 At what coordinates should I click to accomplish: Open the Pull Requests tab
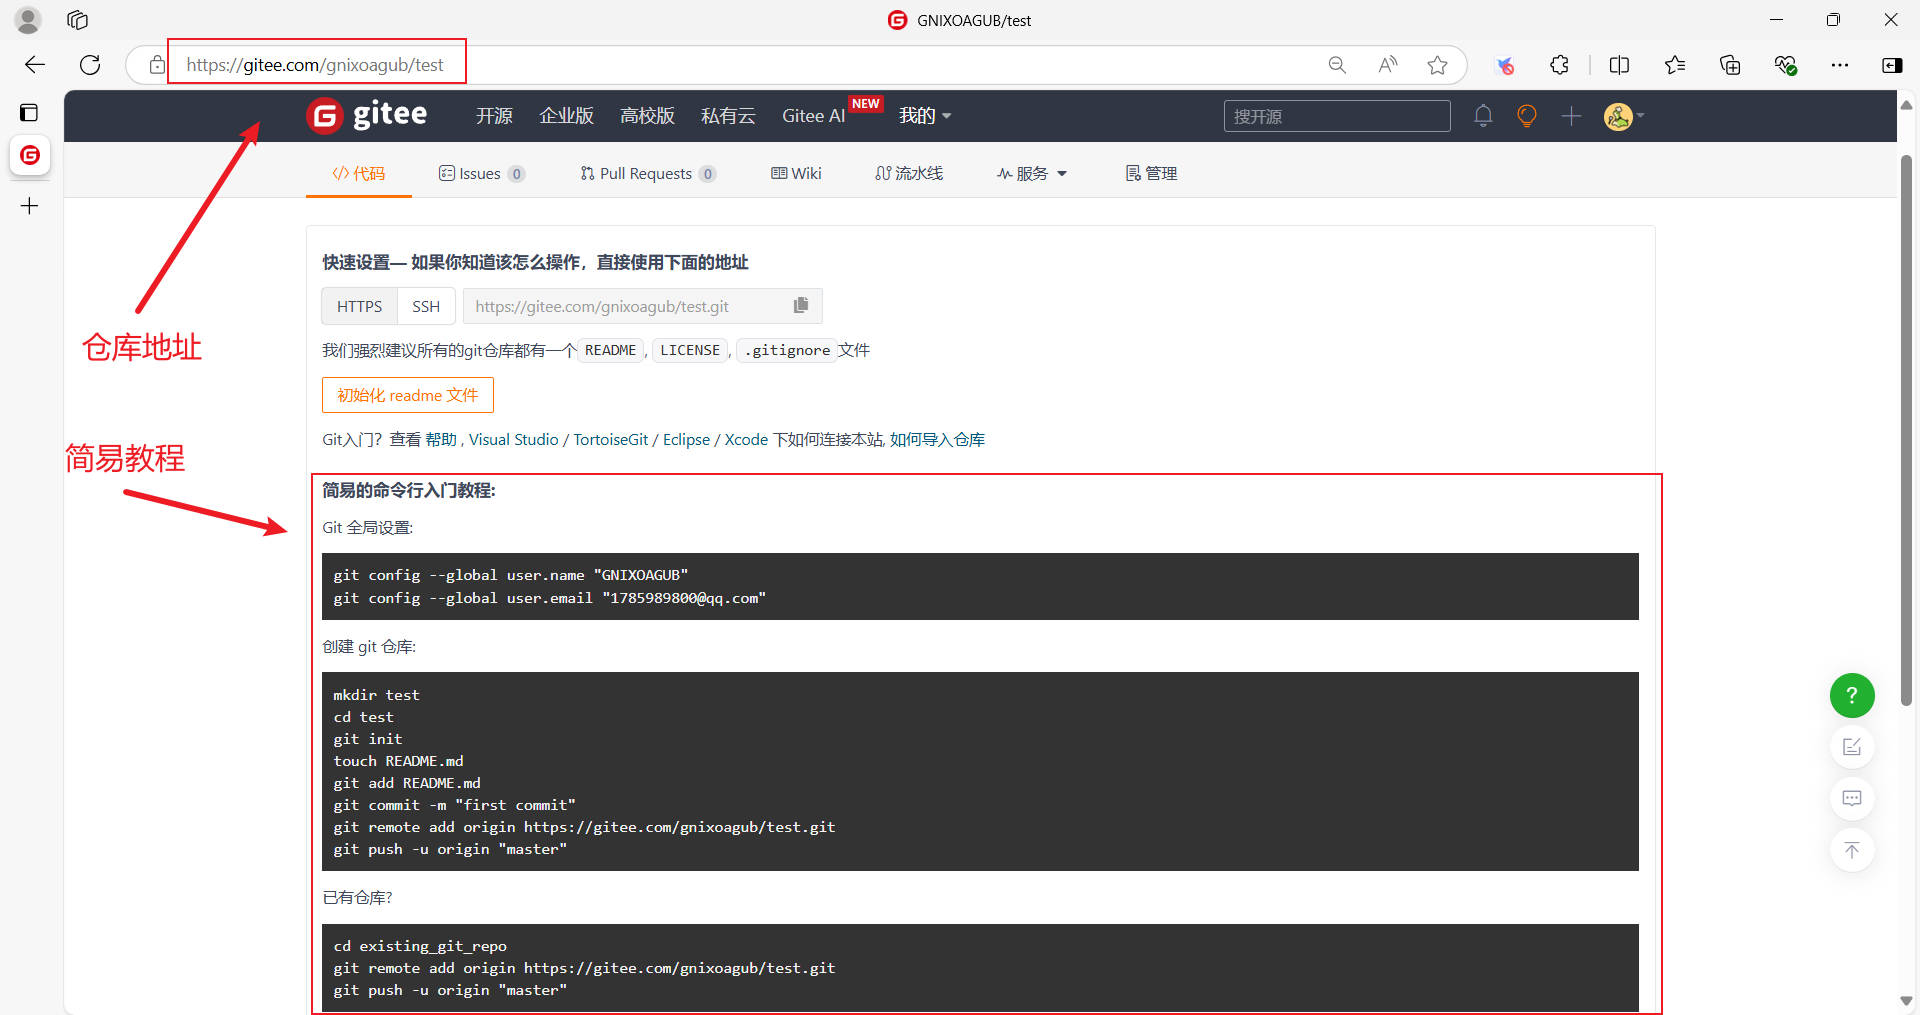647,174
